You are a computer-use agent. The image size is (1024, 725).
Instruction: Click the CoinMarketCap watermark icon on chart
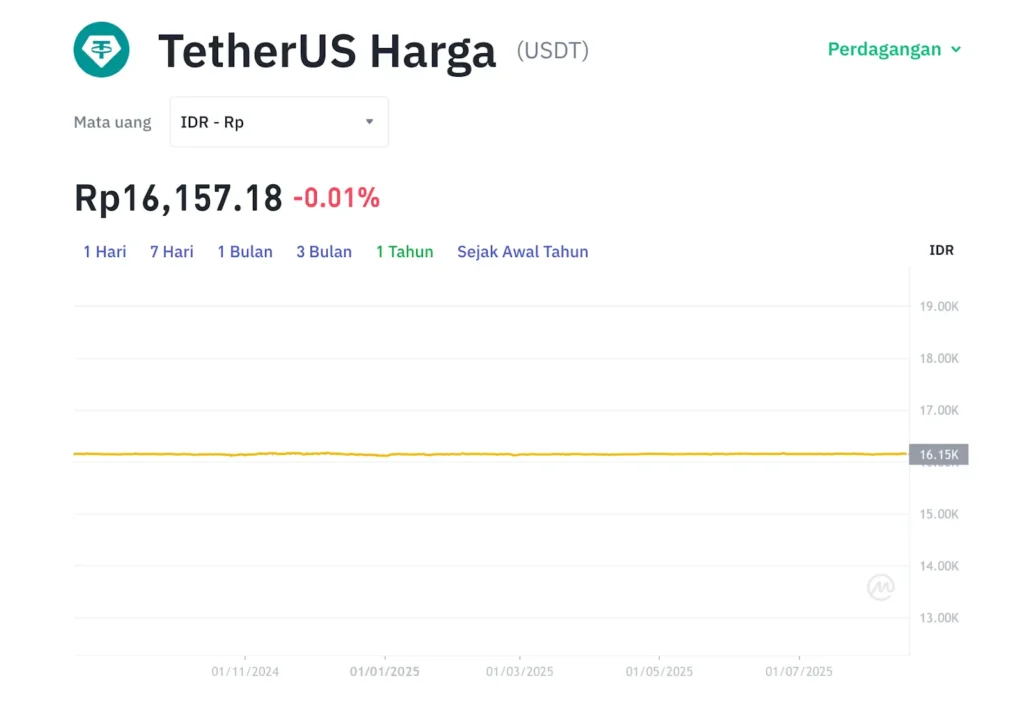click(x=880, y=587)
